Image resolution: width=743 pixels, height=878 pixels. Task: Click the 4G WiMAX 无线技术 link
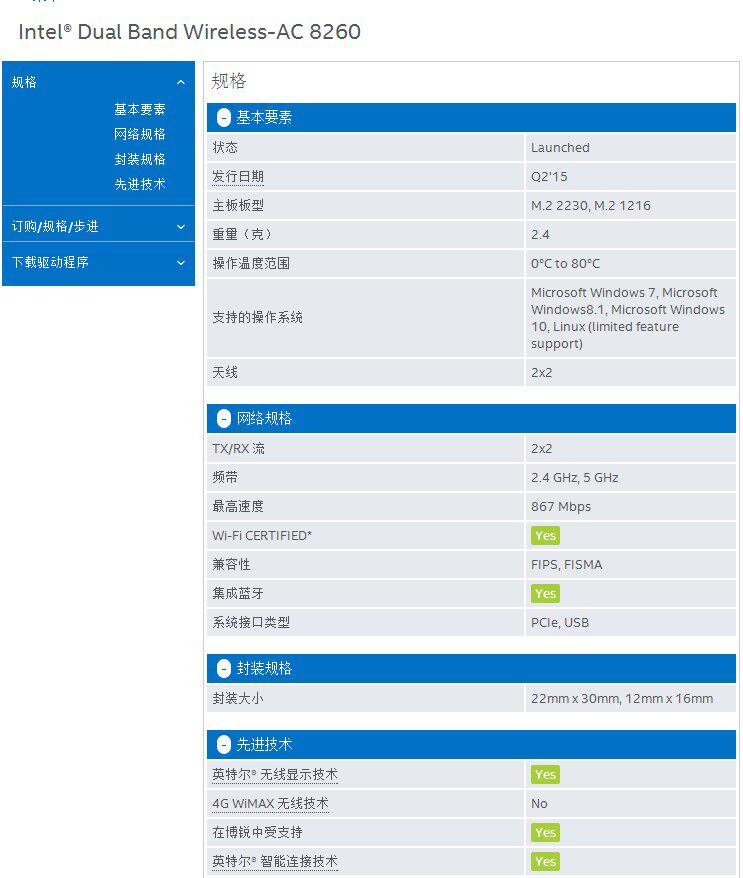coord(270,804)
